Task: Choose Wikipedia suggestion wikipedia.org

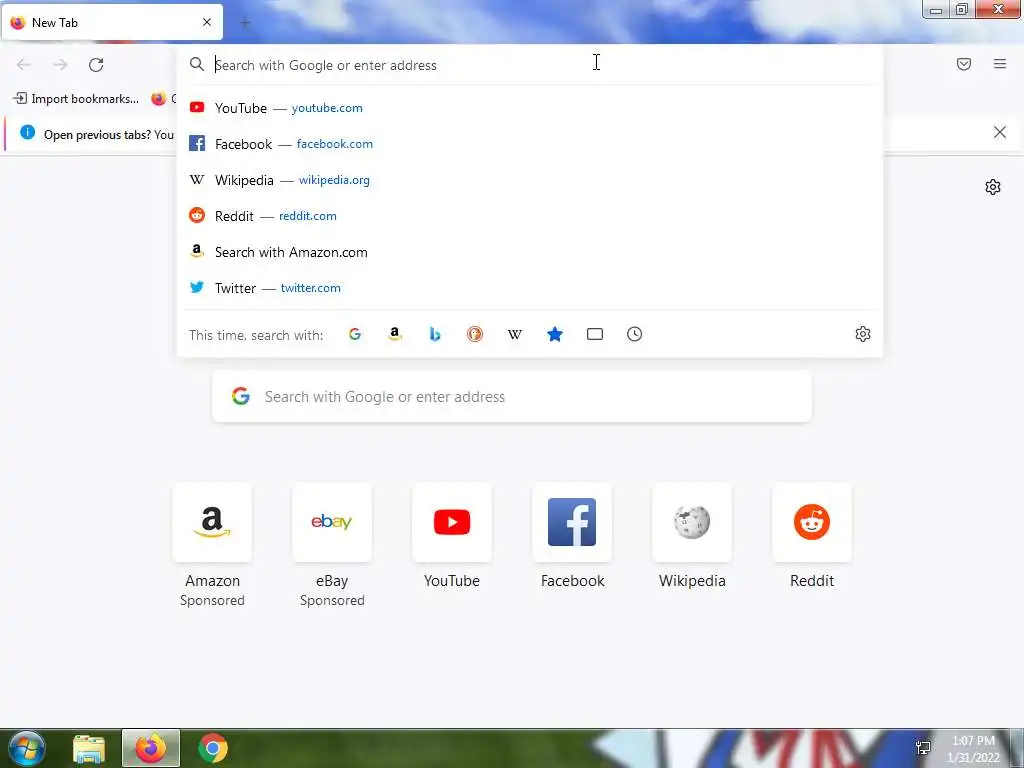Action: coord(529,180)
